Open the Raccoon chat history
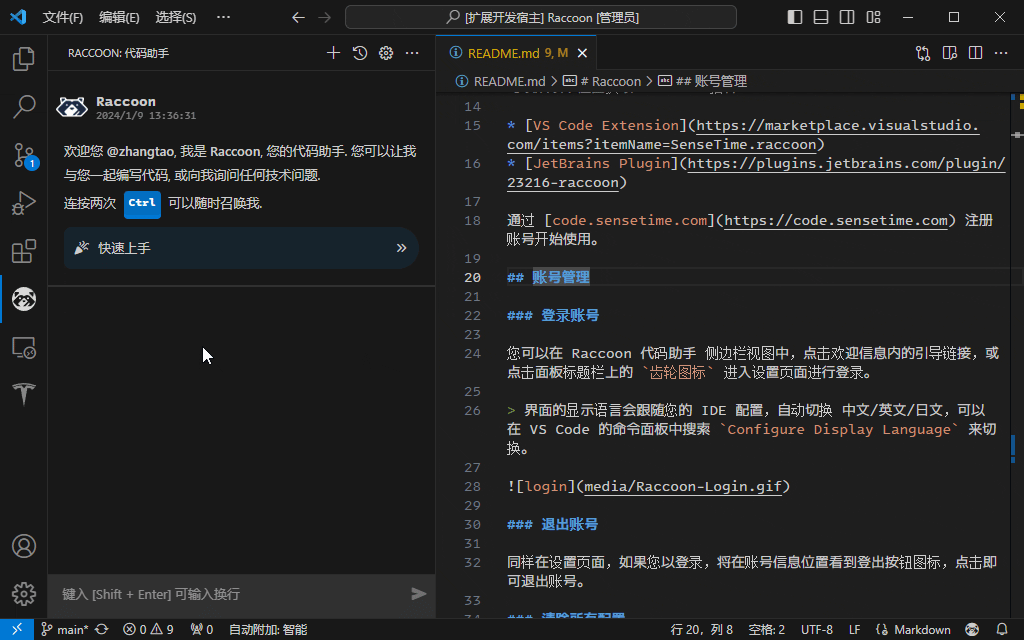The width and height of the screenshot is (1024, 640). pos(360,53)
